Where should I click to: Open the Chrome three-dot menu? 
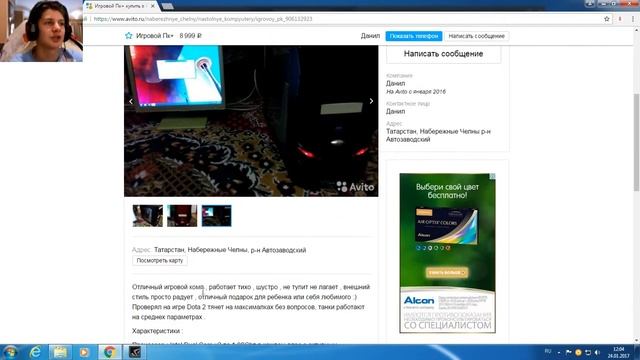pyautogui.click(x=633, y=19)
